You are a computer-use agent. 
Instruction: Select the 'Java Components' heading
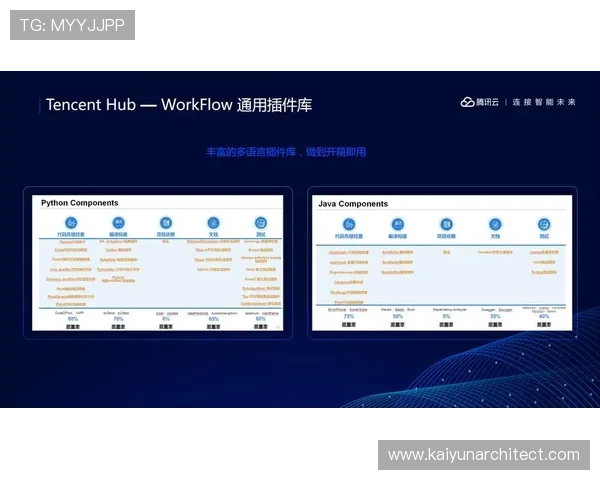[353, 204]
